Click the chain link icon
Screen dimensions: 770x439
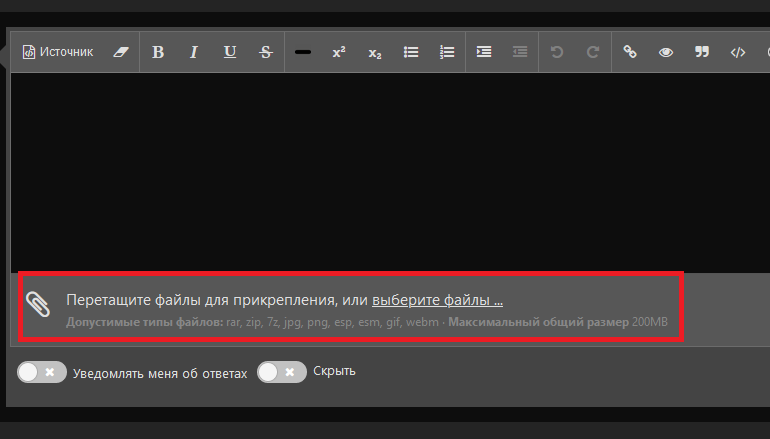tap(630, 52)
